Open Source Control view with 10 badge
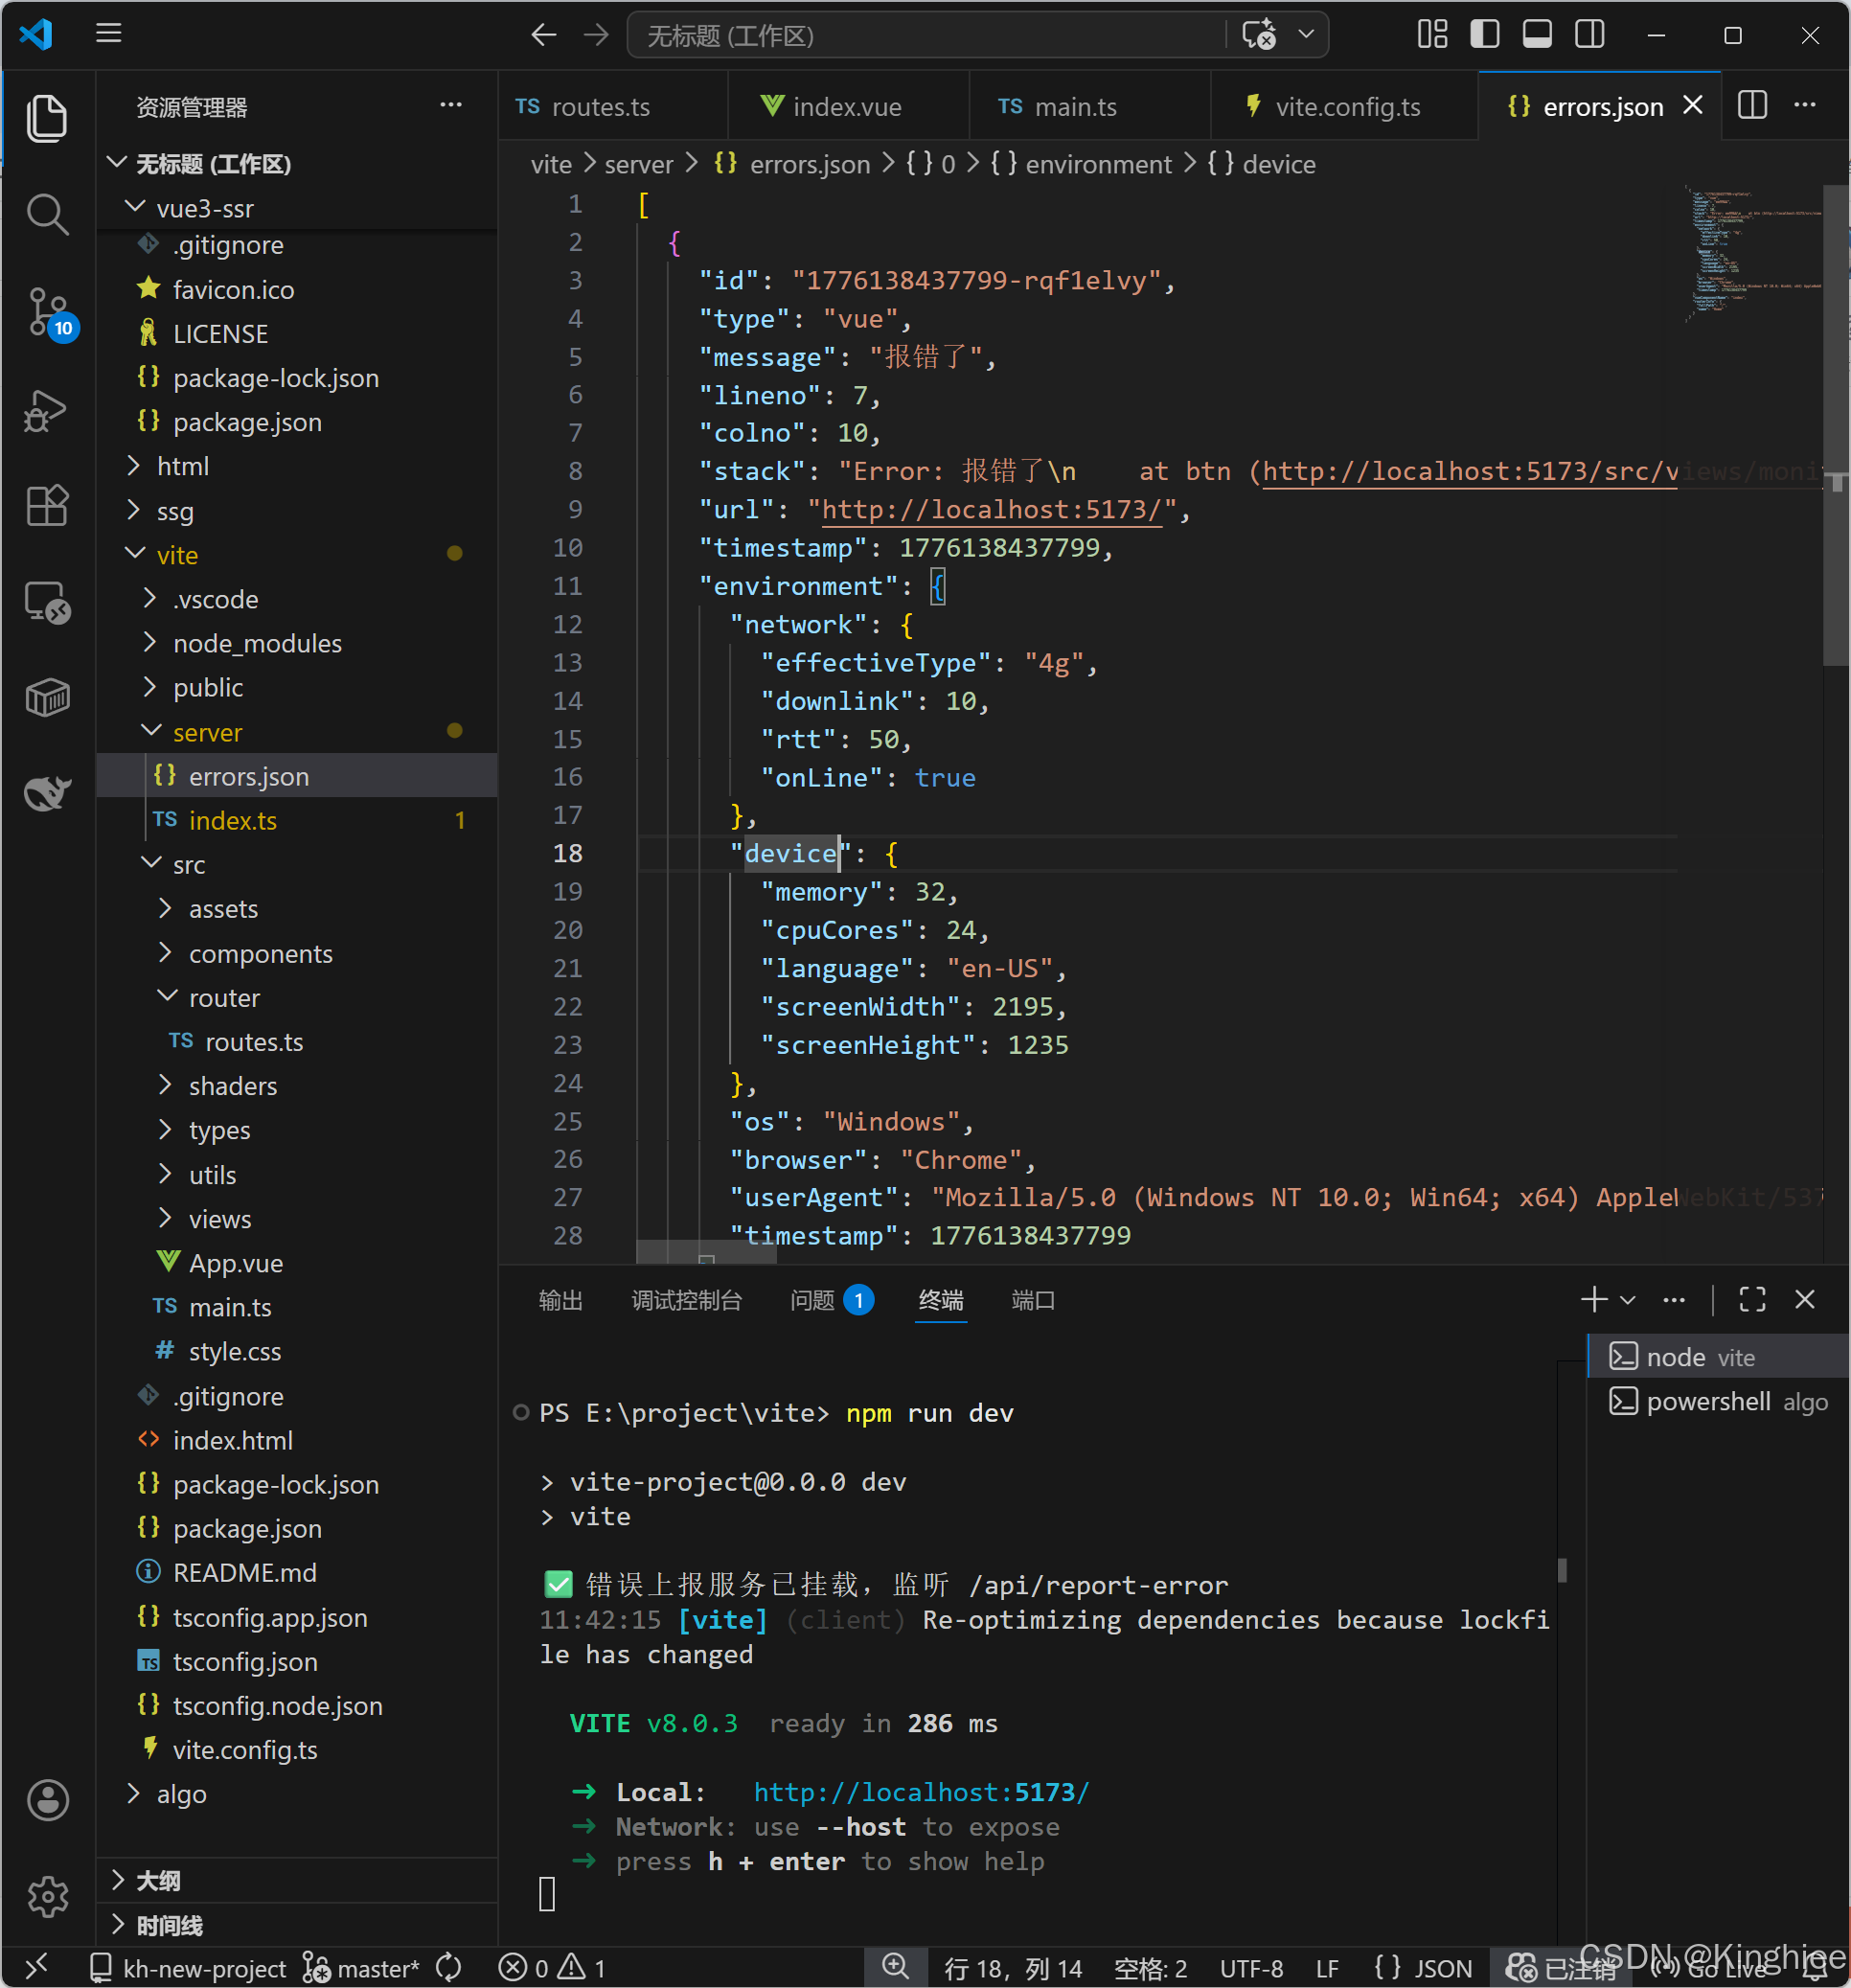Image resolution: width=1851 pixels, height=1988 pixels. click(x=47, y=311)
